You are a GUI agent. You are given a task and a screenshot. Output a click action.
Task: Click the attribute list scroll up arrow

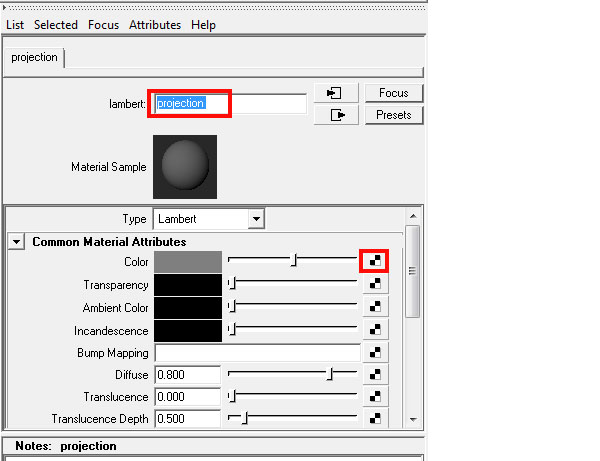pyautogui.click(x=413, y=216)
